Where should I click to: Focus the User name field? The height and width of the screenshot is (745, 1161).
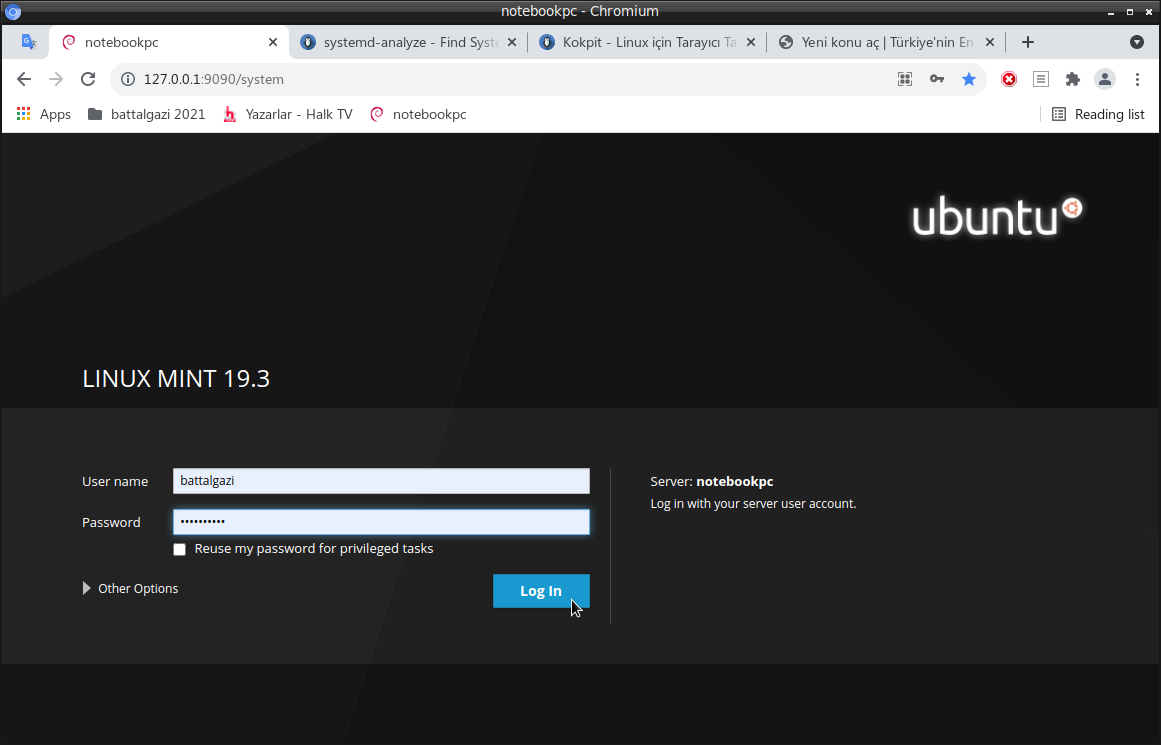pyautogui.click(x=381, y=481)
